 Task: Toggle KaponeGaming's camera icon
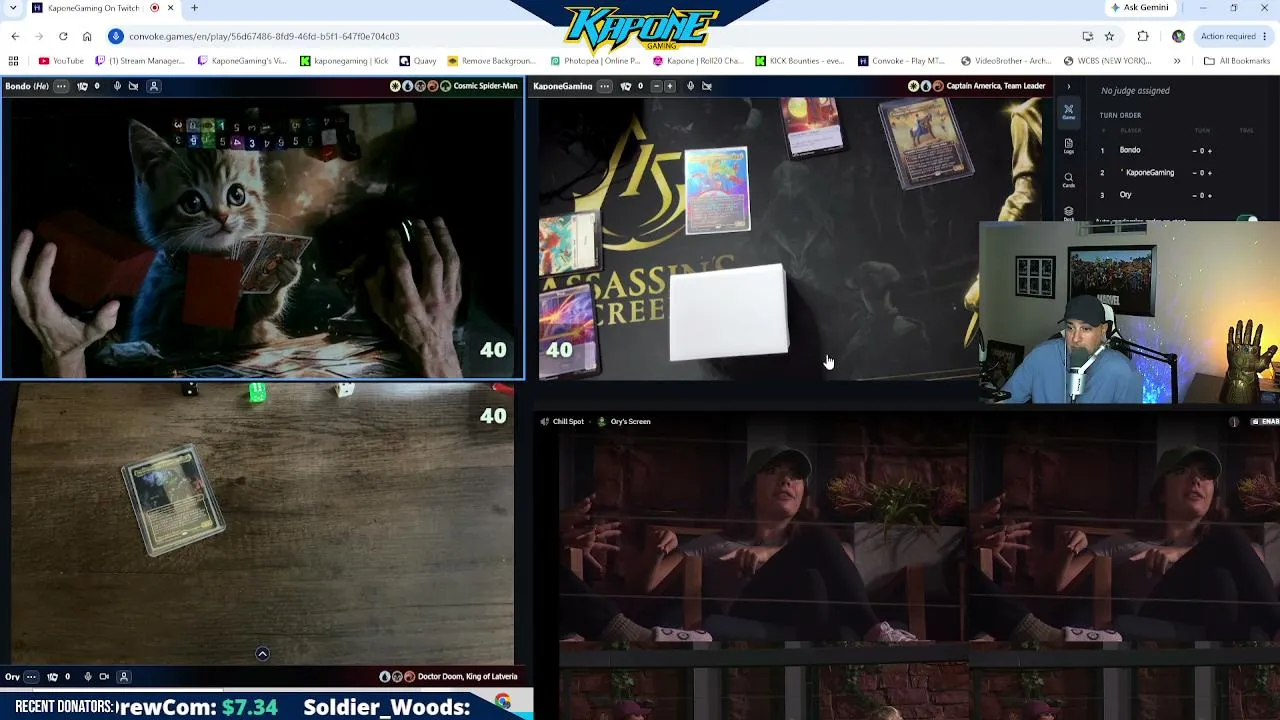click(x=706, y=86)
